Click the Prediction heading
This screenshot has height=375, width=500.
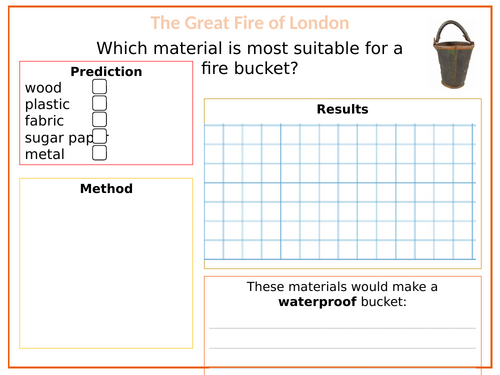click(106, 72)
